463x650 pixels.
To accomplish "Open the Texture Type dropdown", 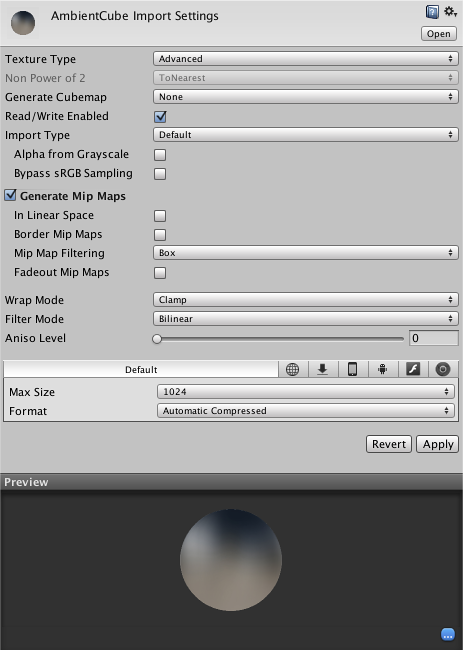I will (306, 58).
